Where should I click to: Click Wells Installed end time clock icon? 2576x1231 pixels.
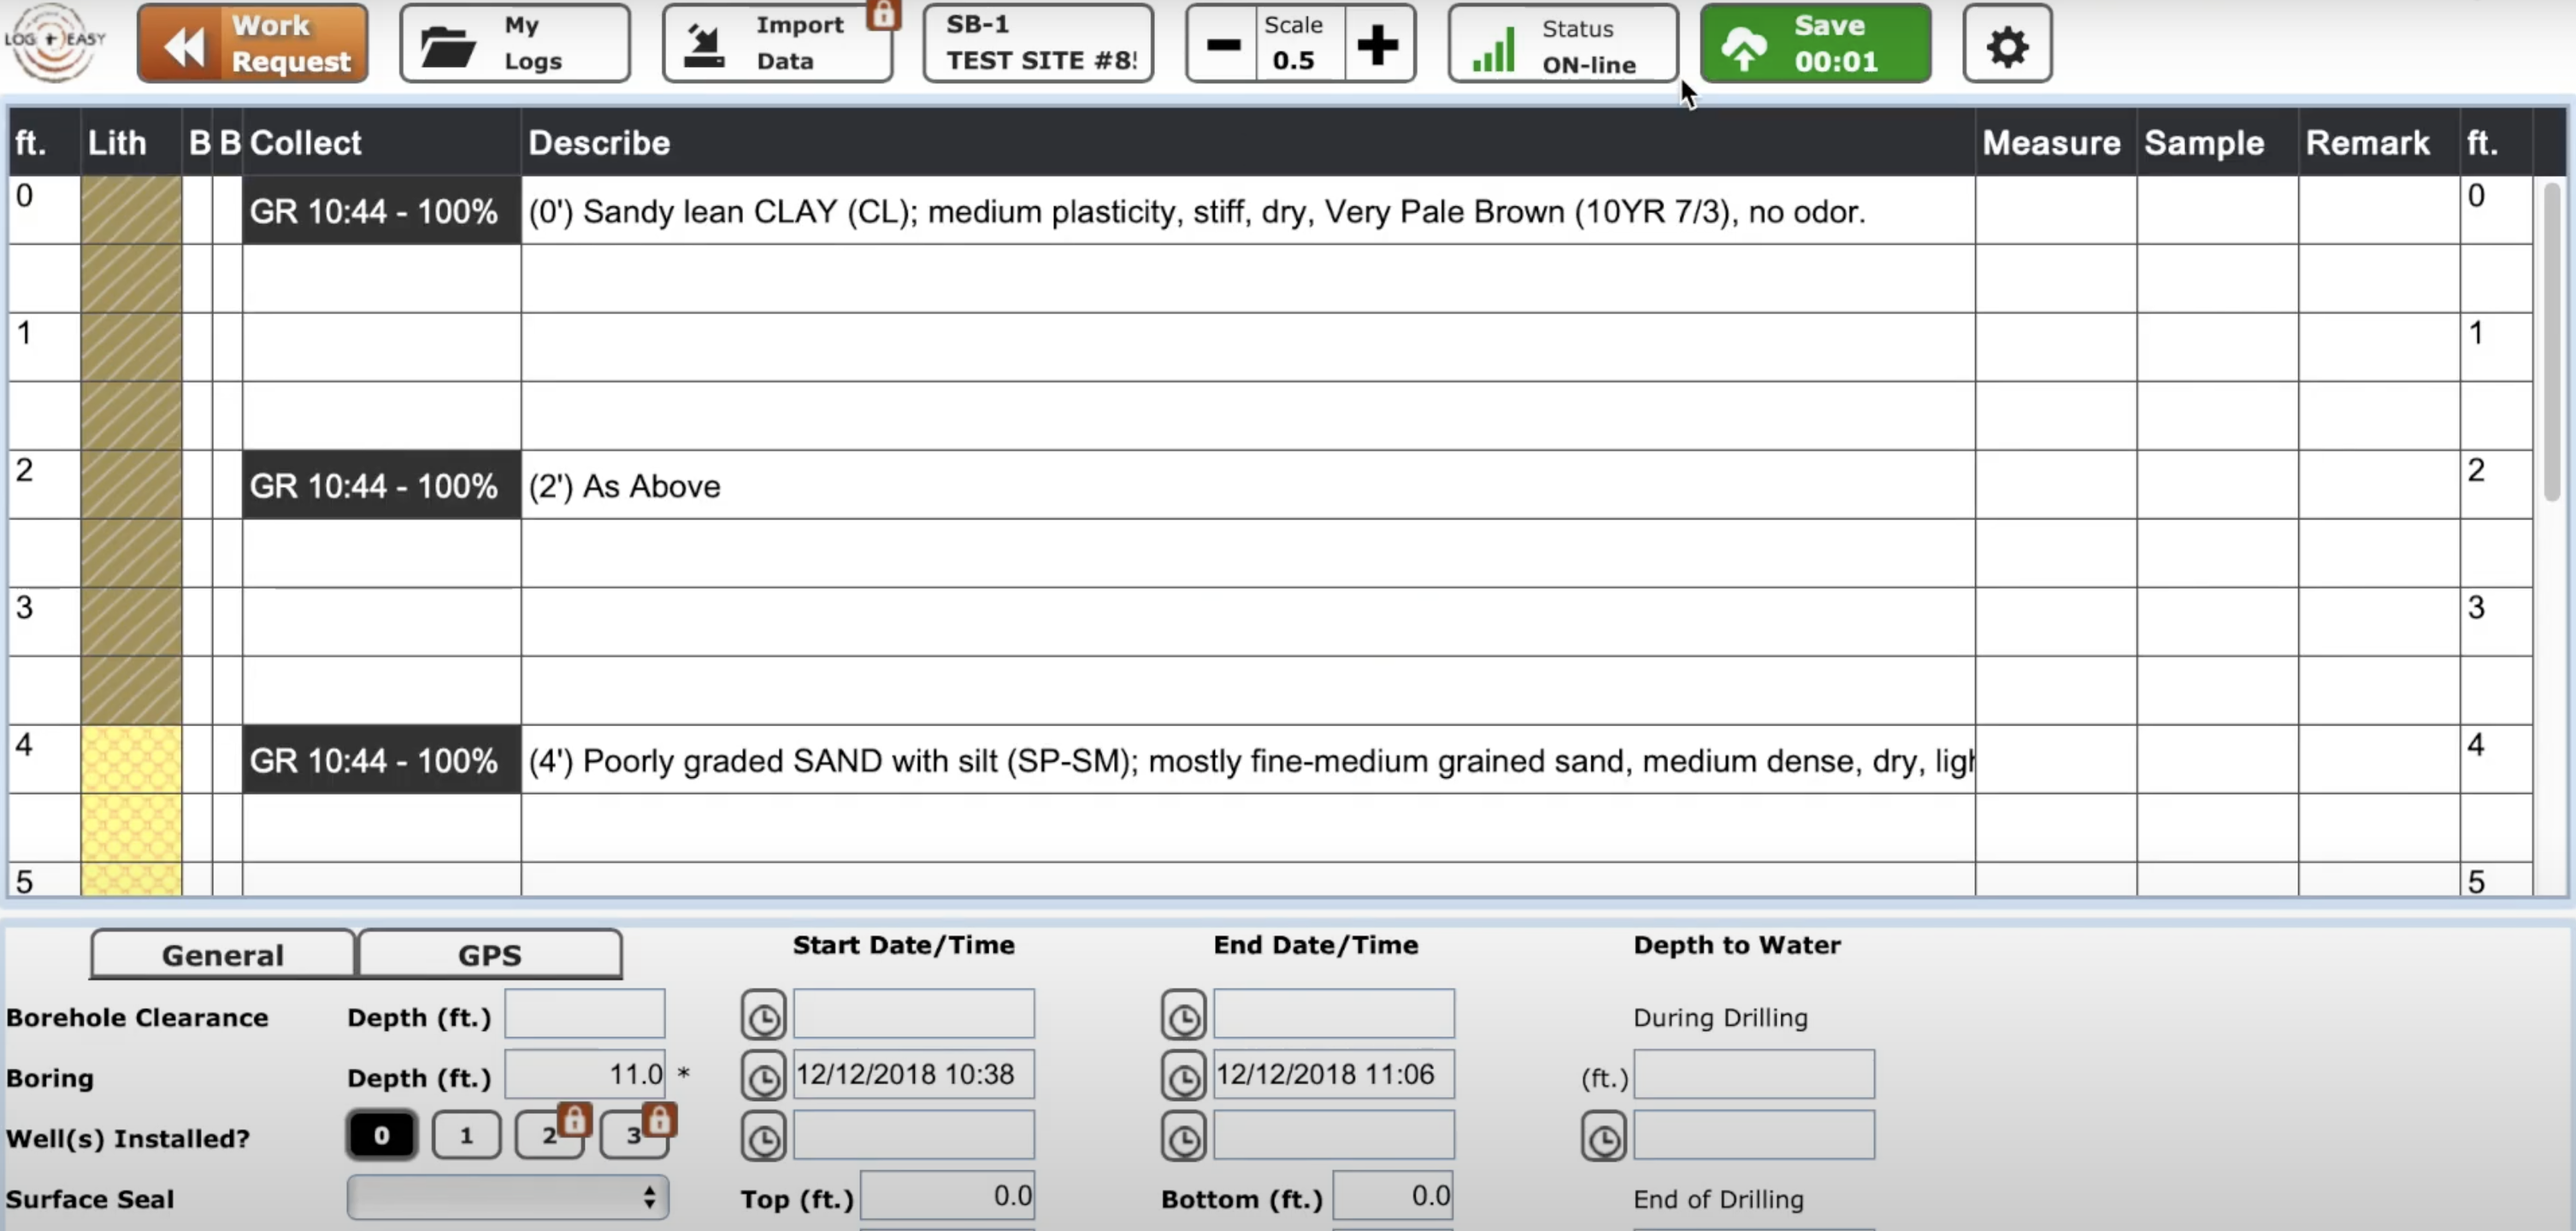click(x=1183, y=1138)
